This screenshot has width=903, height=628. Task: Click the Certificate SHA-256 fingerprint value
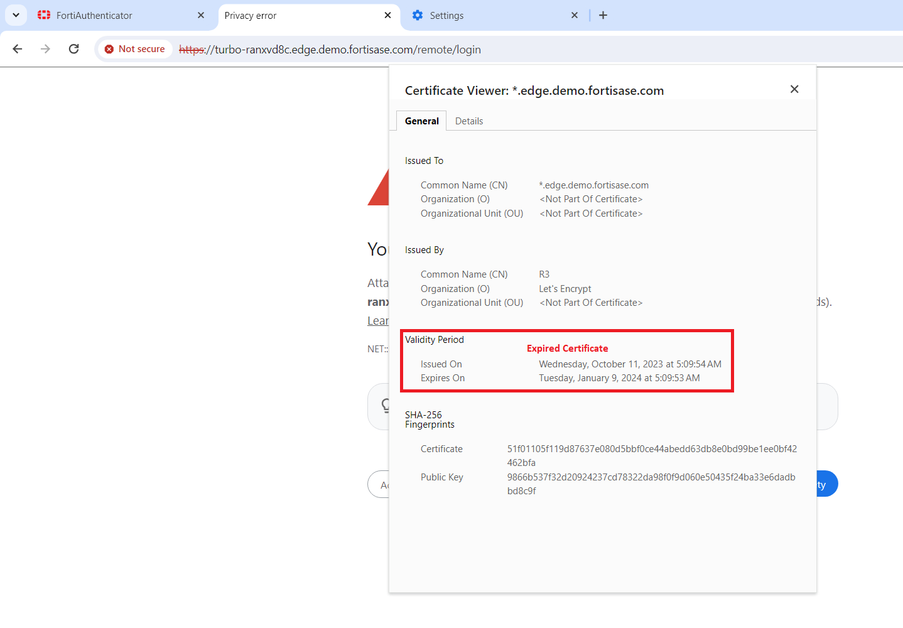(x=652, y=456)
